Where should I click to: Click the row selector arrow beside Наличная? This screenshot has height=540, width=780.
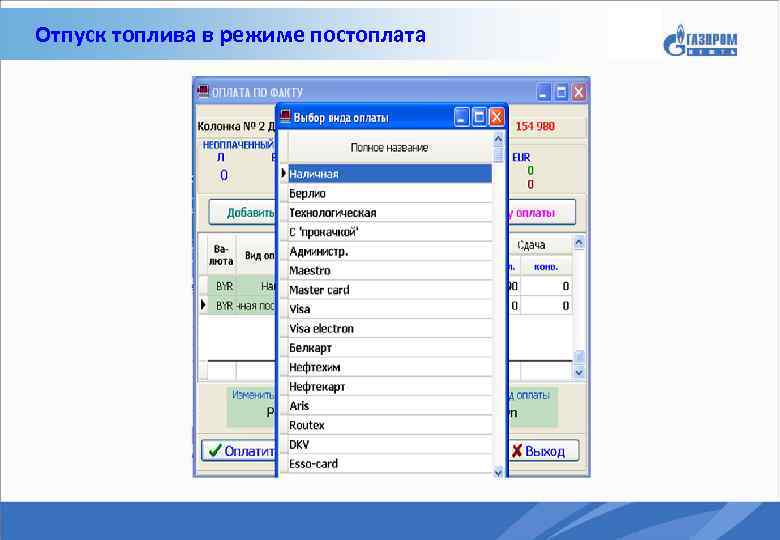tap(284, 174)
